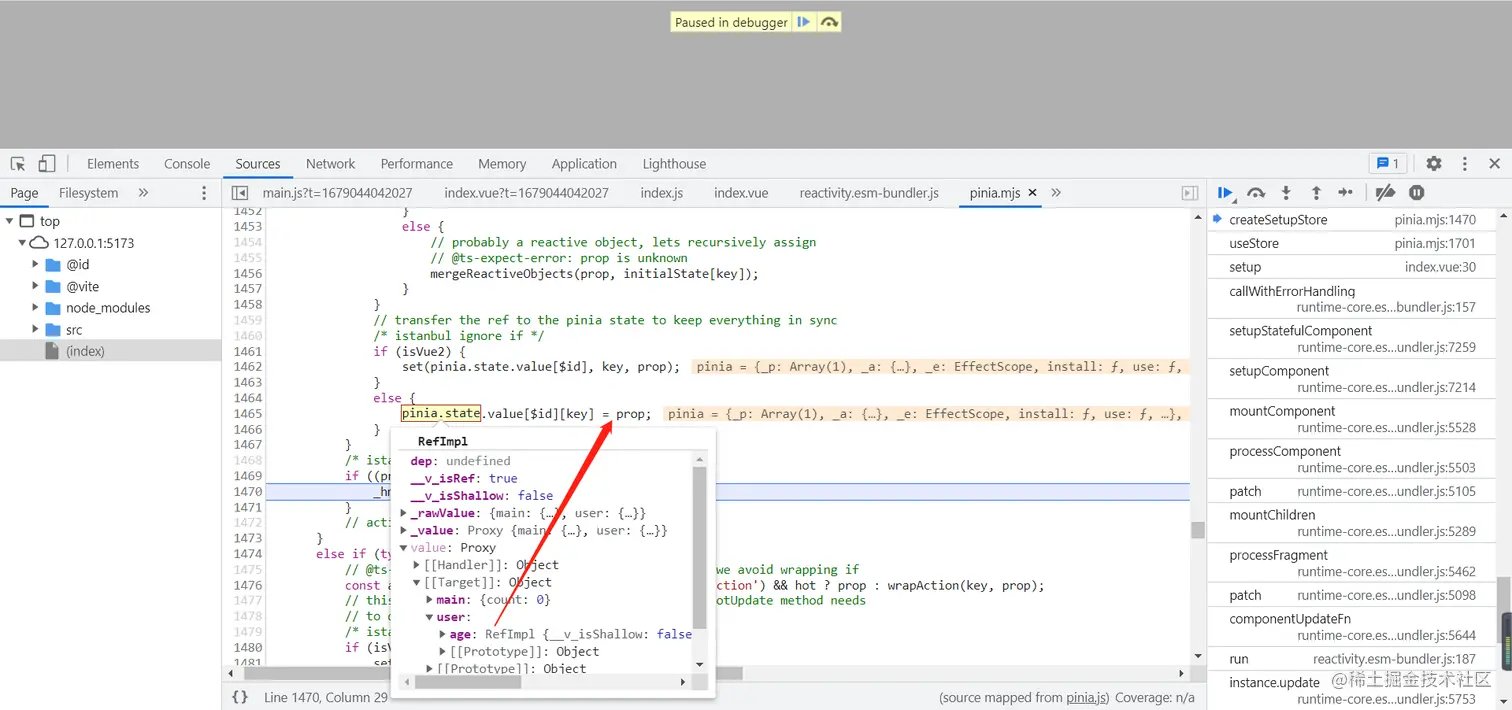Open DevTools settings gear
The width and height of the screenshot is (1512, 710).
[x=1434, y=163]
